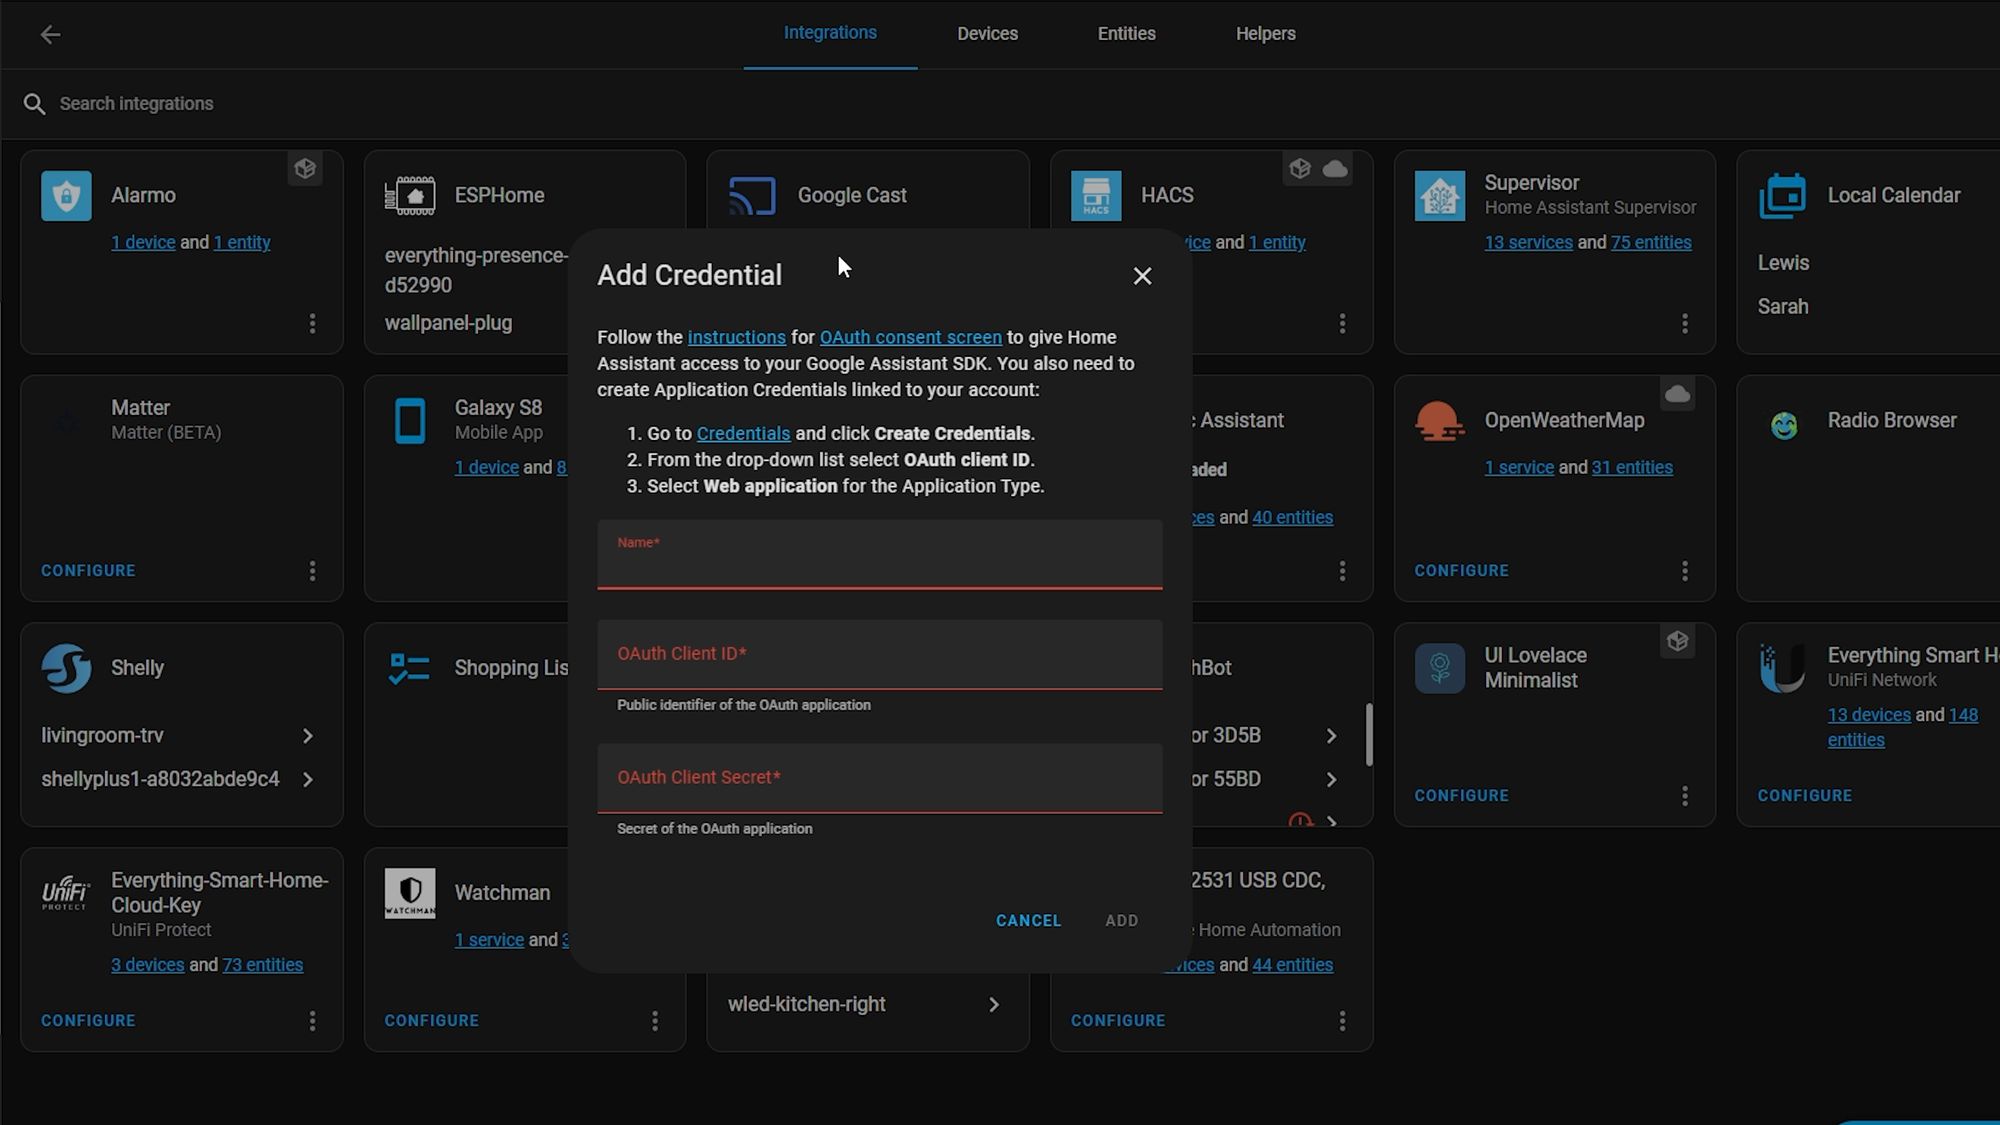Screen dimensions: 2000x1125
Task: Search integrations using search bar
Action: (137, 103)
